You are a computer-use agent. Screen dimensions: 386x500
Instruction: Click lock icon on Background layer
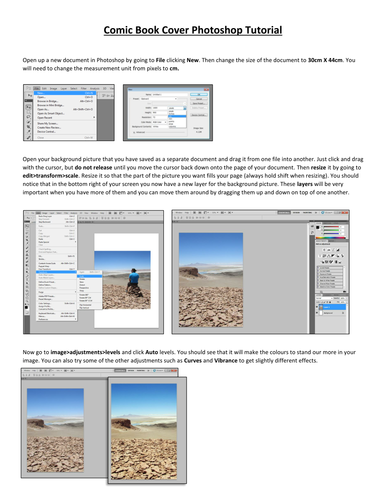[x=343, y=313]
